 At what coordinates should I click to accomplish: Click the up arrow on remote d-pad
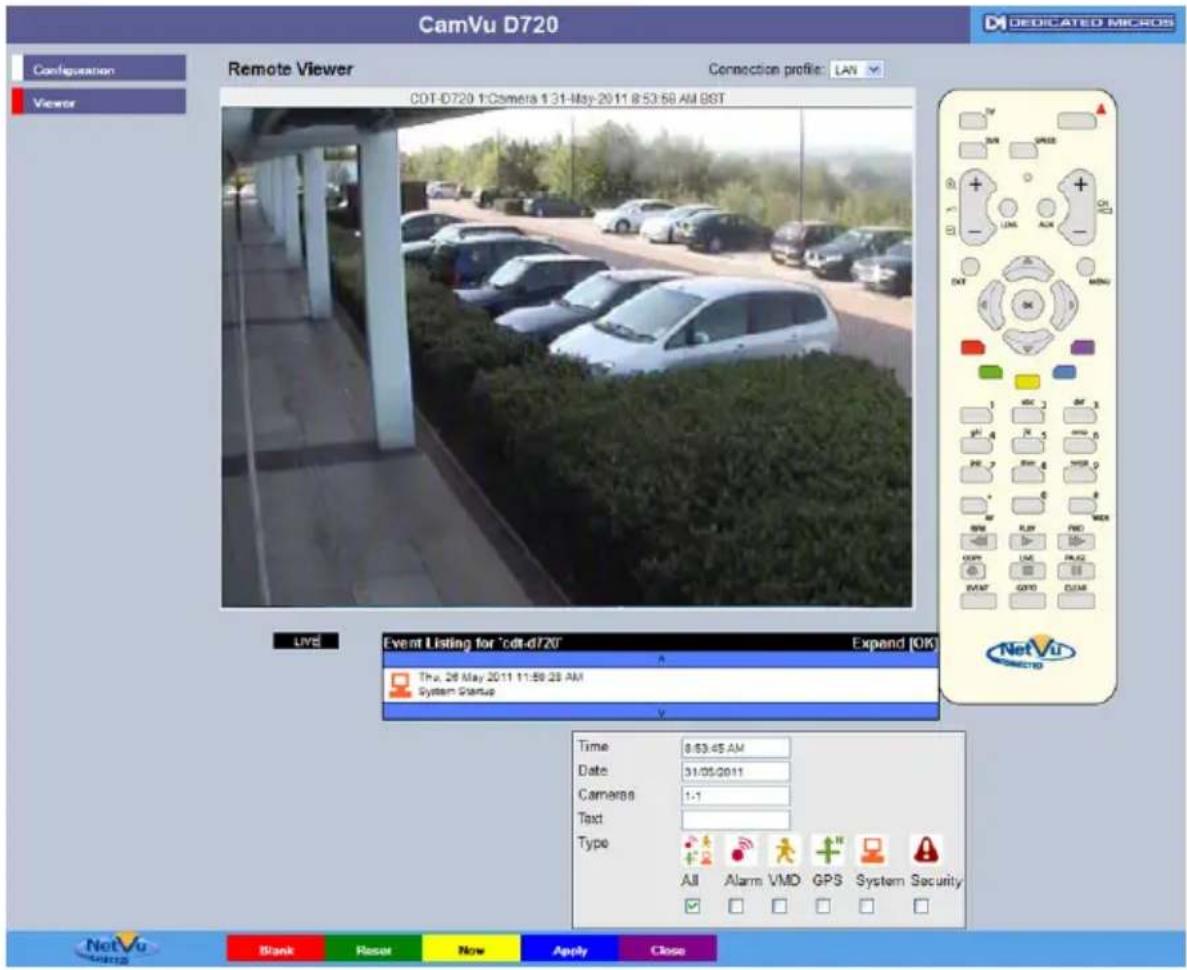point(1028,268)
